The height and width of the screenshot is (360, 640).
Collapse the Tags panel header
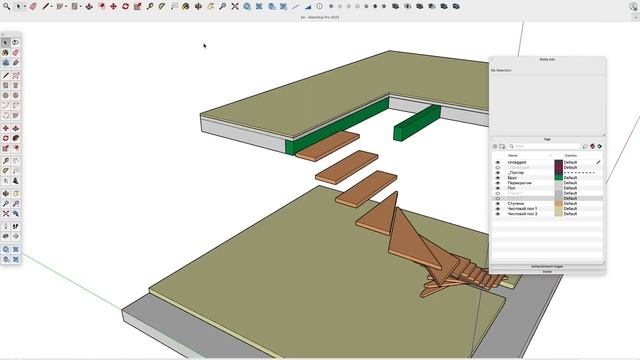coord(547,139)
